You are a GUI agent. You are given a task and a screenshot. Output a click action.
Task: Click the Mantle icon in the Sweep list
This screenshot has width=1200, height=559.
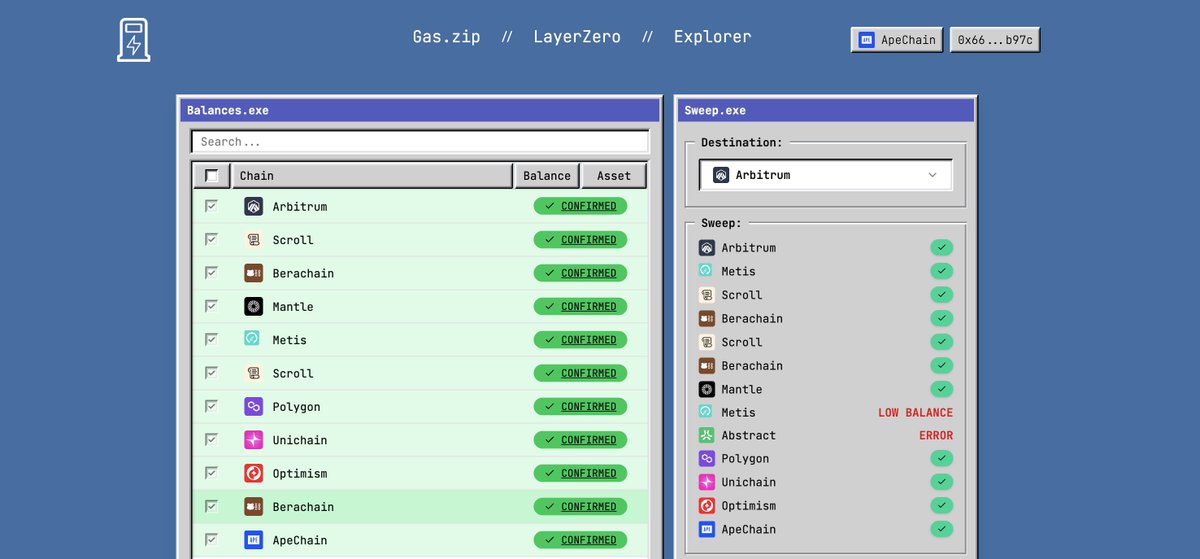tap(707, 389)
